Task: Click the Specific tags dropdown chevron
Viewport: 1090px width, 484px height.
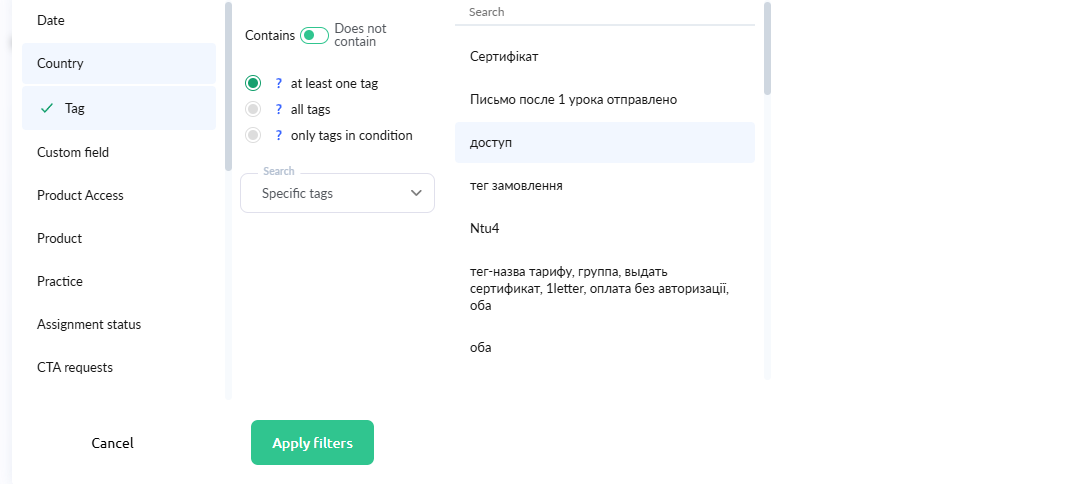Action: pos(416,193)
